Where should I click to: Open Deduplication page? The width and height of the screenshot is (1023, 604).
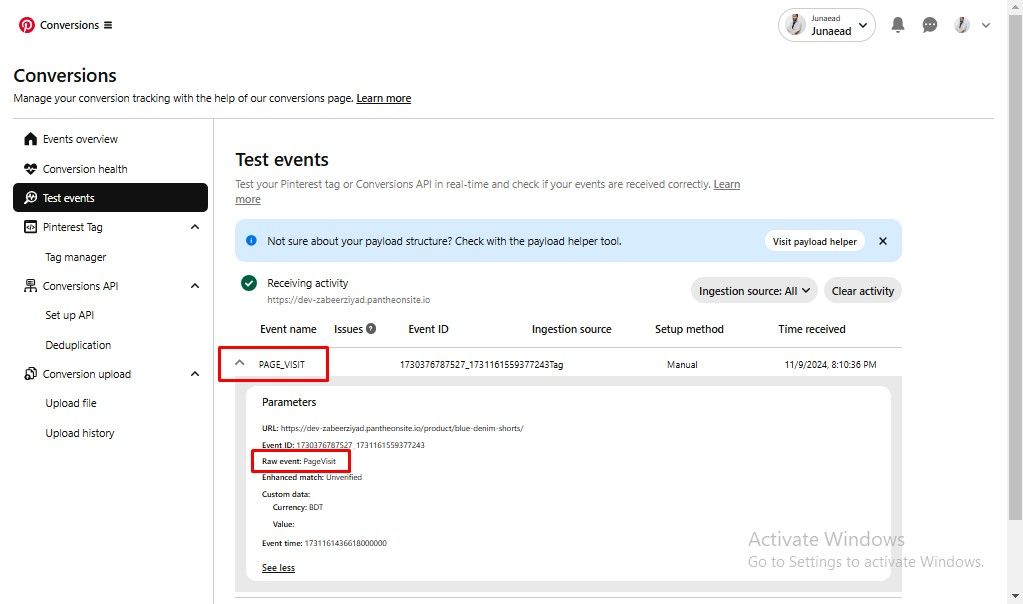[78, 345]
